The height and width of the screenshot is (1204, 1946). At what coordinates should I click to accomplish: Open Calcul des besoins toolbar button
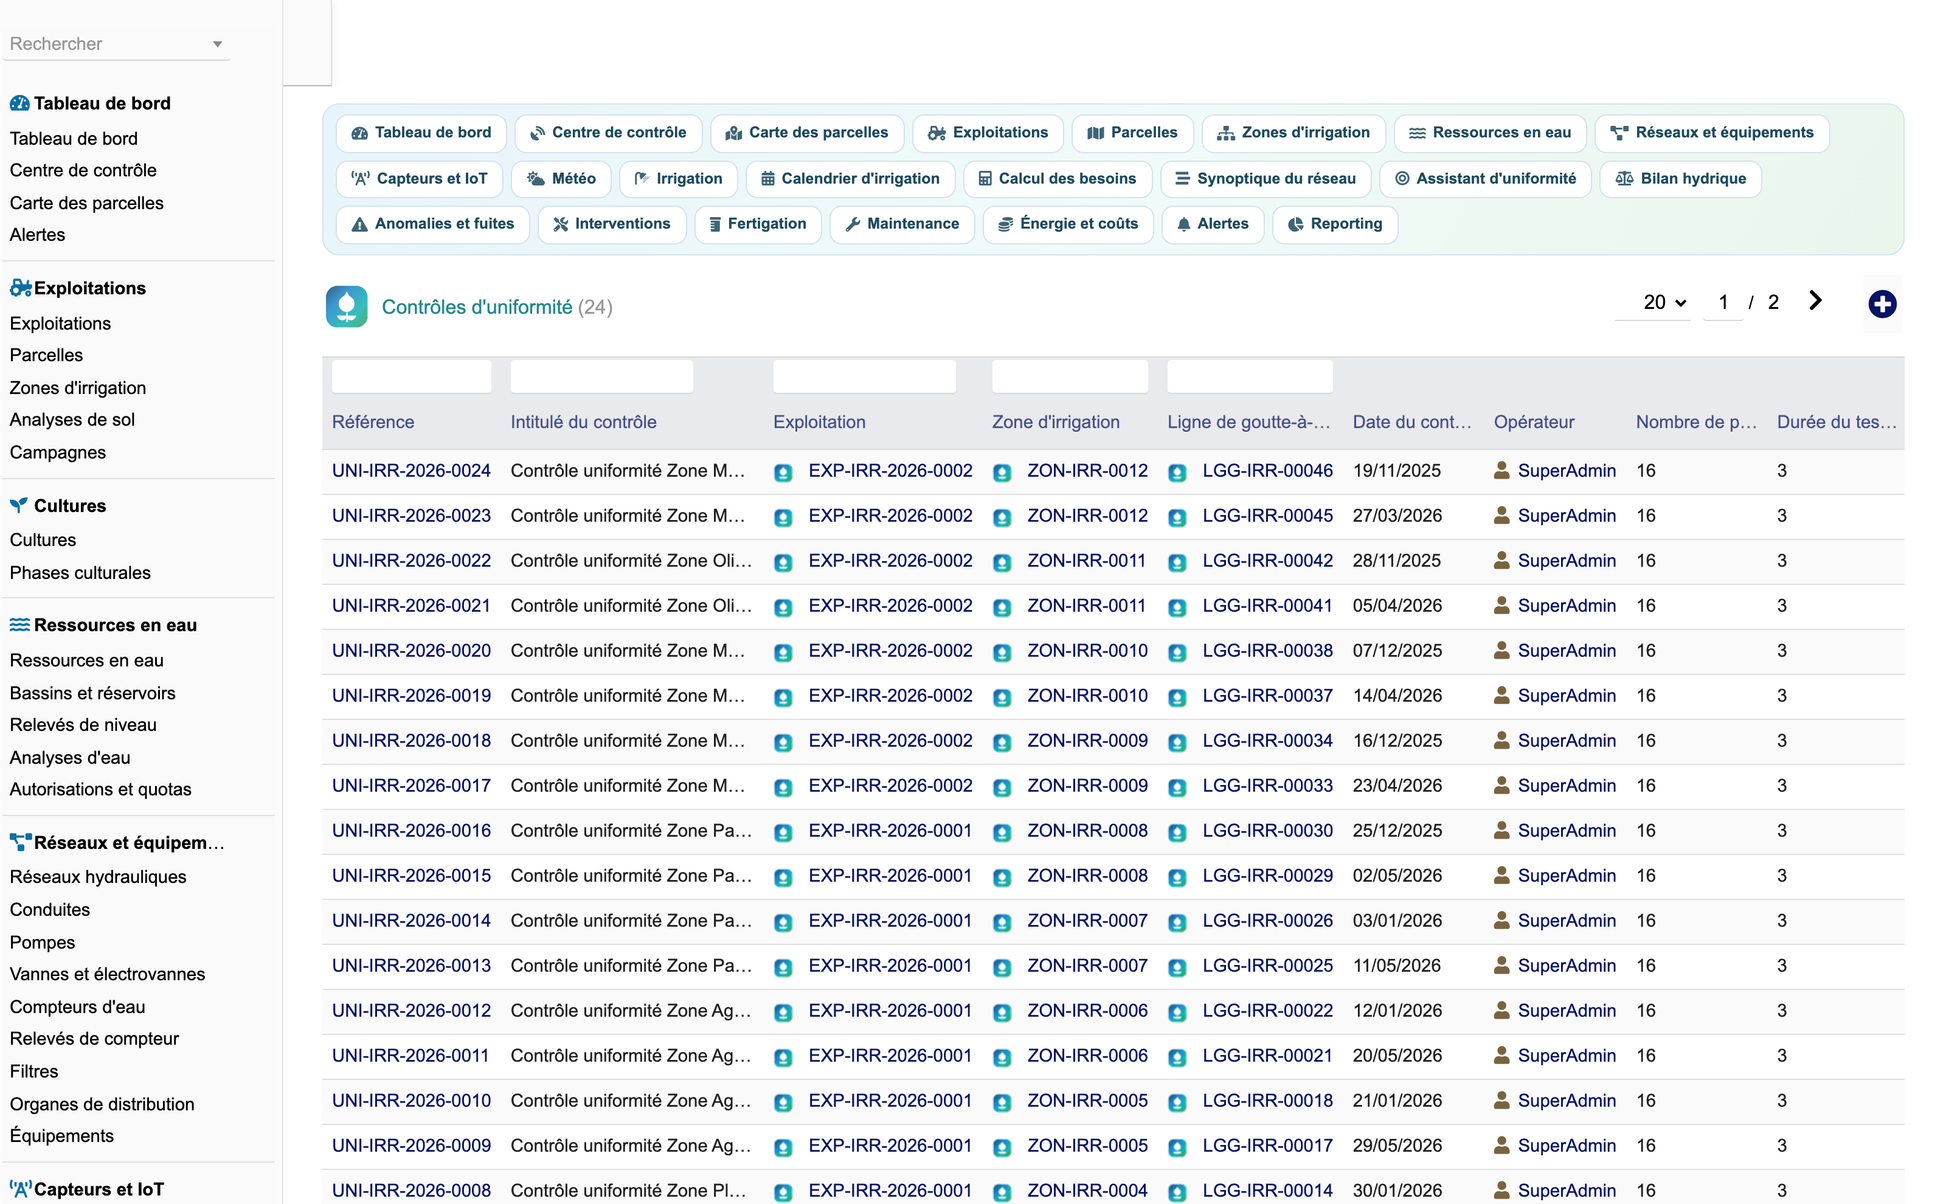pos(1057,179)
